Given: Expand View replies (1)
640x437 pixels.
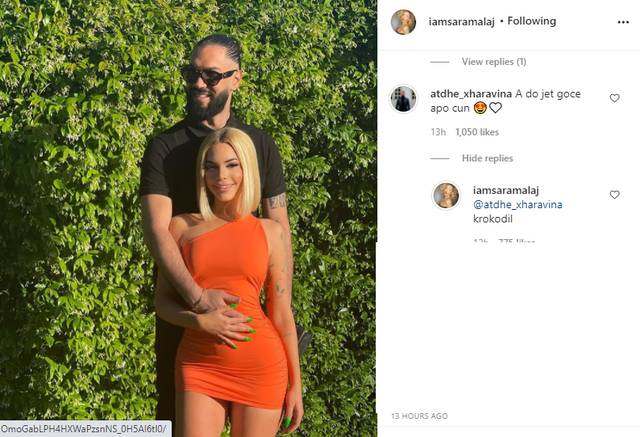Looking at the screenshot, I should (494, 62).
